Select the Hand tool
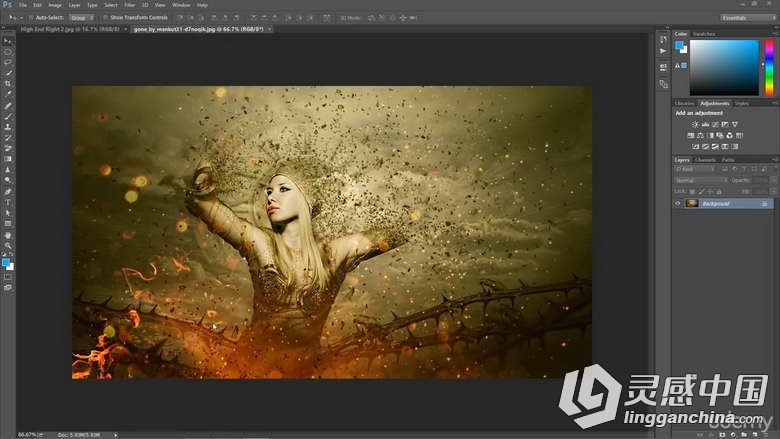The image size is (780, 439). click(x=7, y=235)
